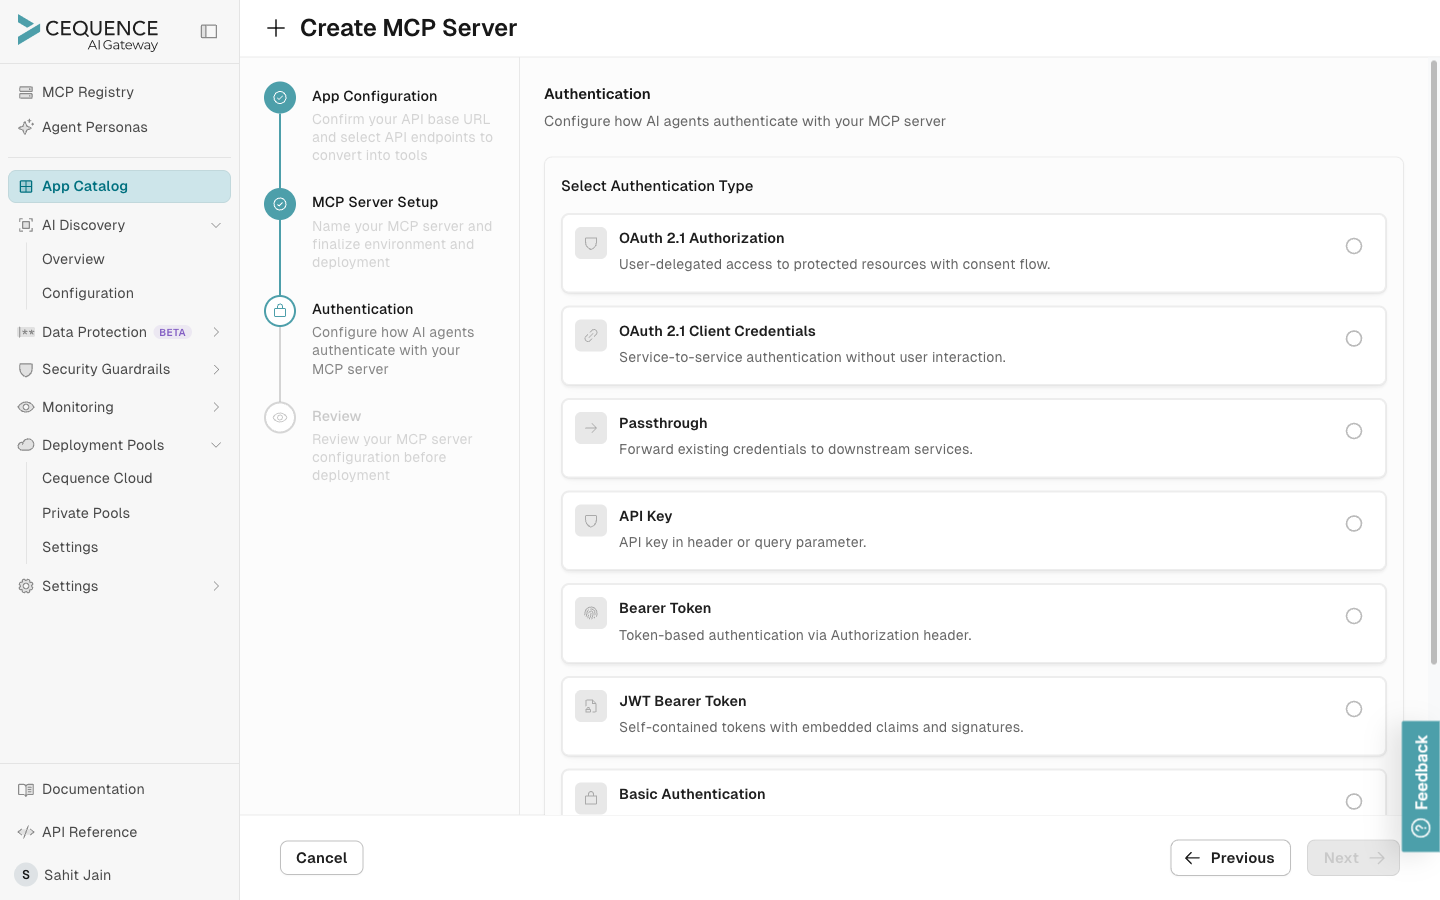Select the Bearer Token radio button
1440x900 pixels.
tap(1354, 616)
